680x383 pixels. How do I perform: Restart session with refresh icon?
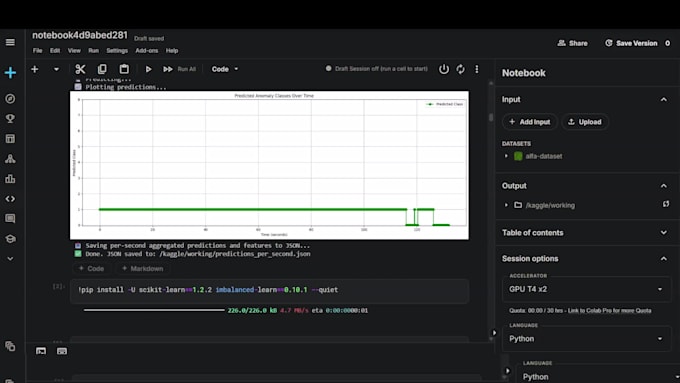point(461,69)
